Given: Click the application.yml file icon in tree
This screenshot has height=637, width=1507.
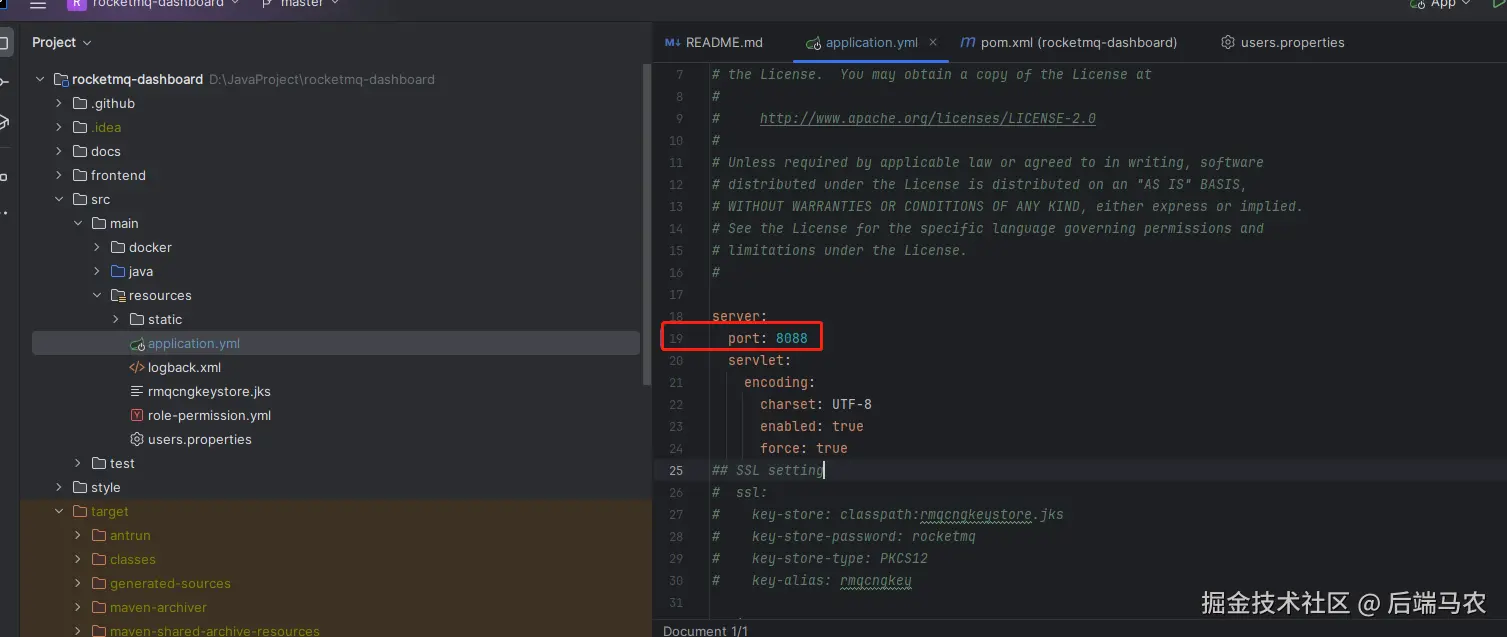Looking at the screenshot, I should 137,344.
